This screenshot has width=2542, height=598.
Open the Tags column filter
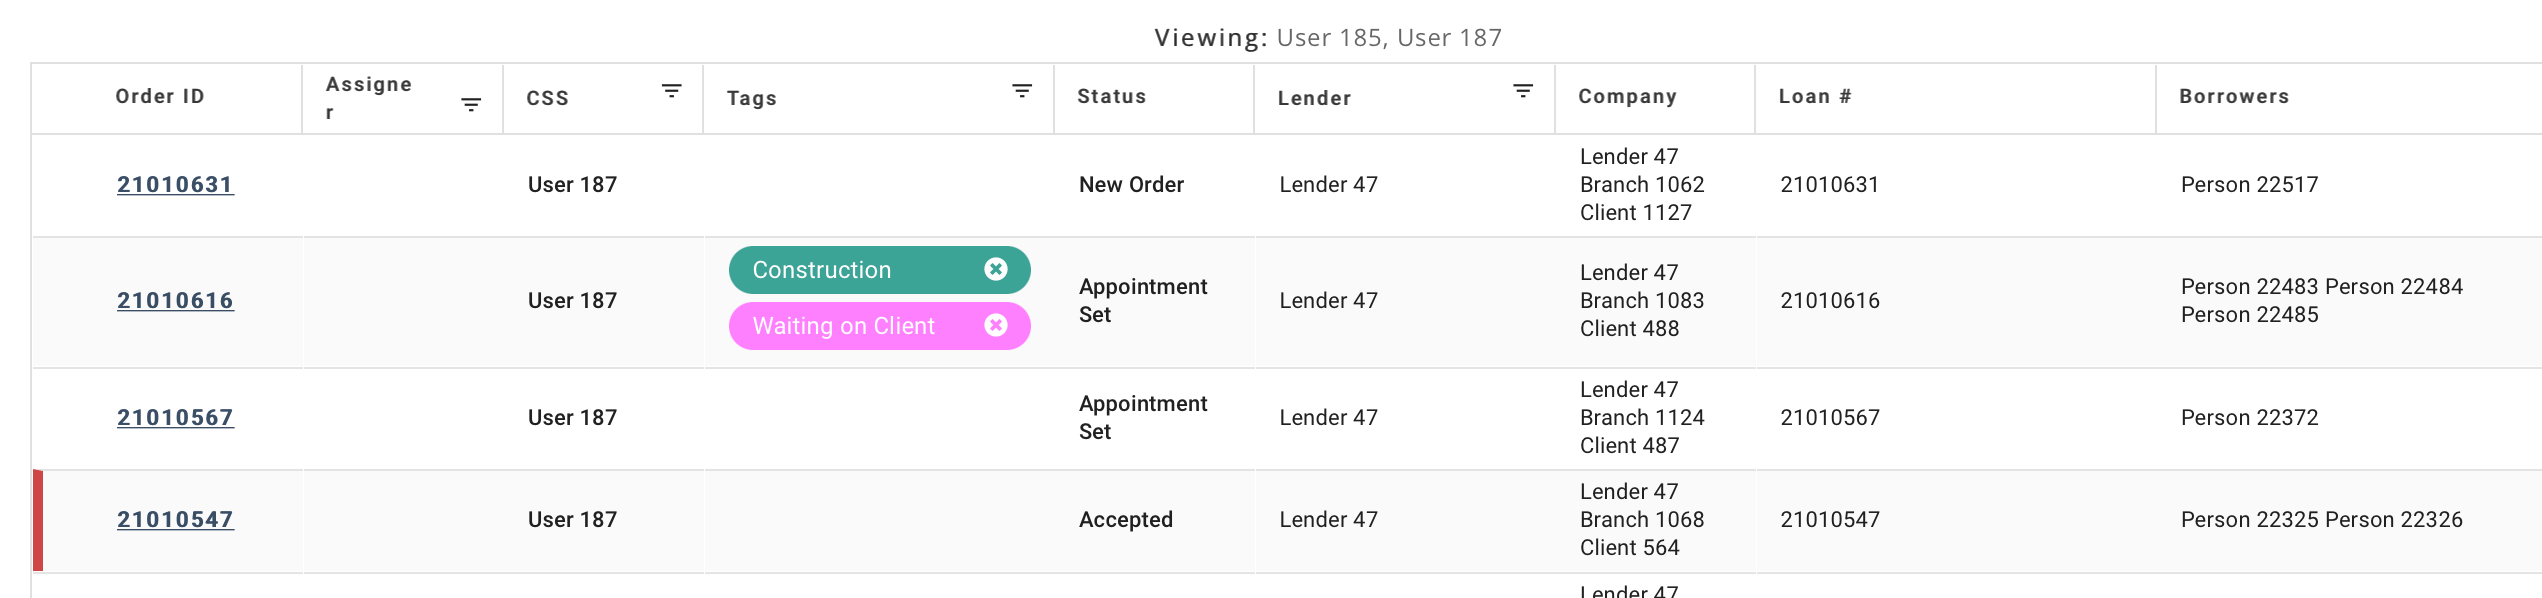click(x=1022, y=91)
